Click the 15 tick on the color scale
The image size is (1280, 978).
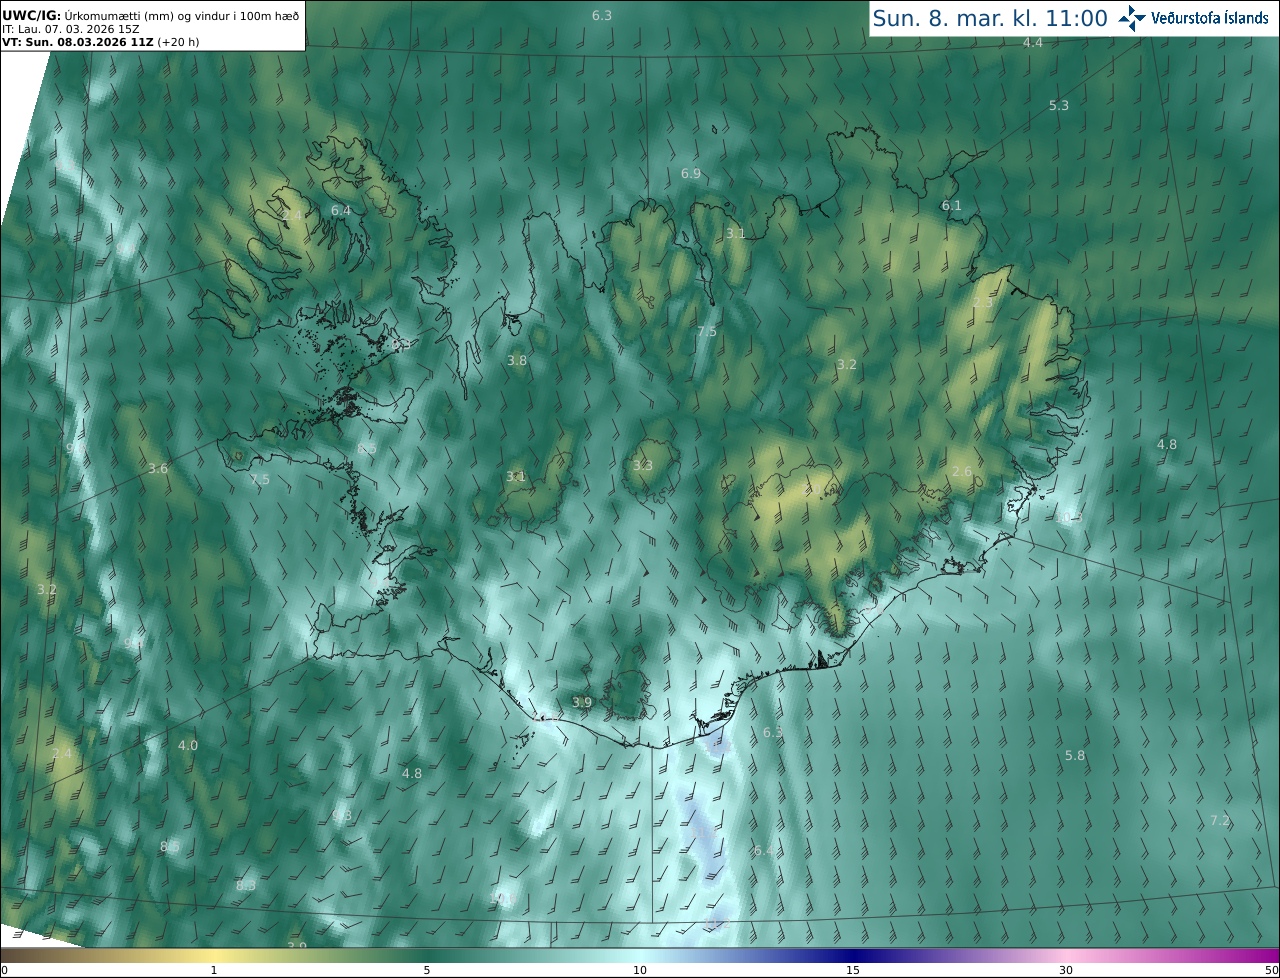click(853, 970)
